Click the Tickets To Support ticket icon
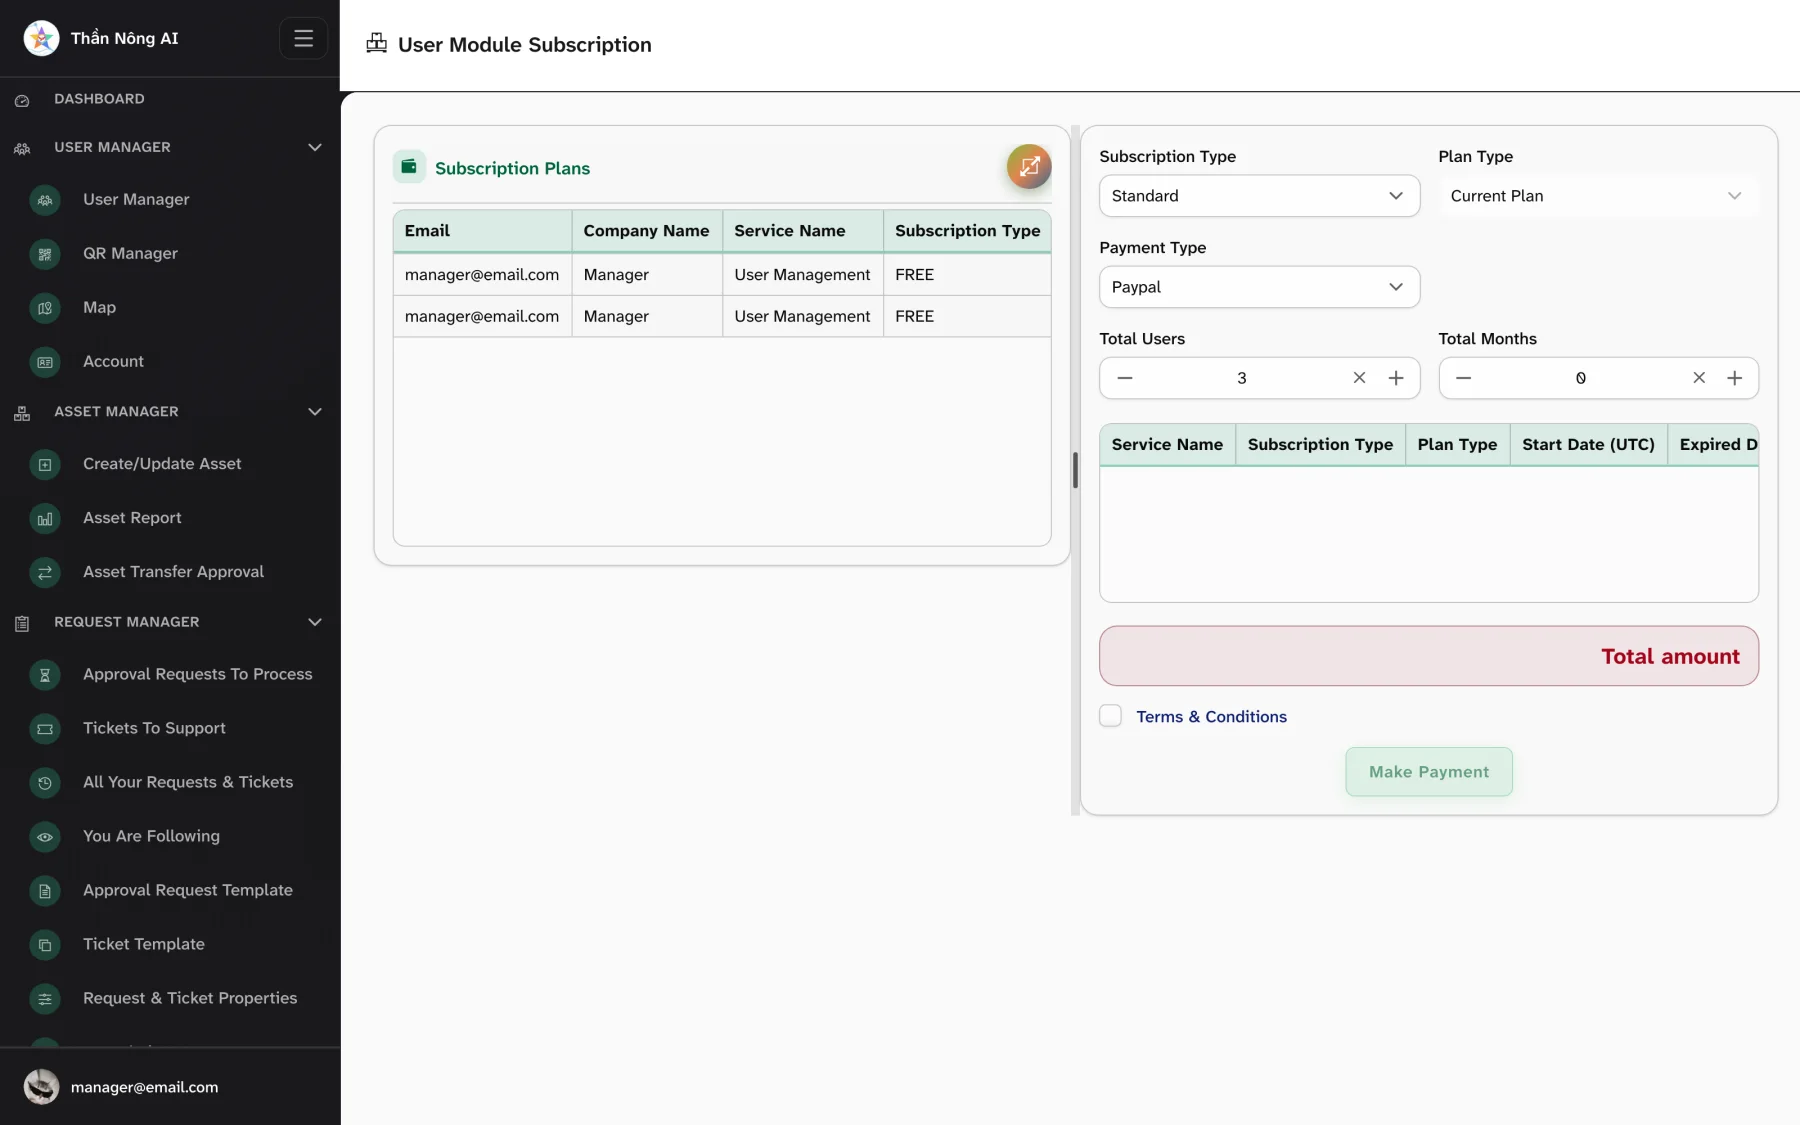This screenshot has width=1800, height=1125. (x=45, y=729)
